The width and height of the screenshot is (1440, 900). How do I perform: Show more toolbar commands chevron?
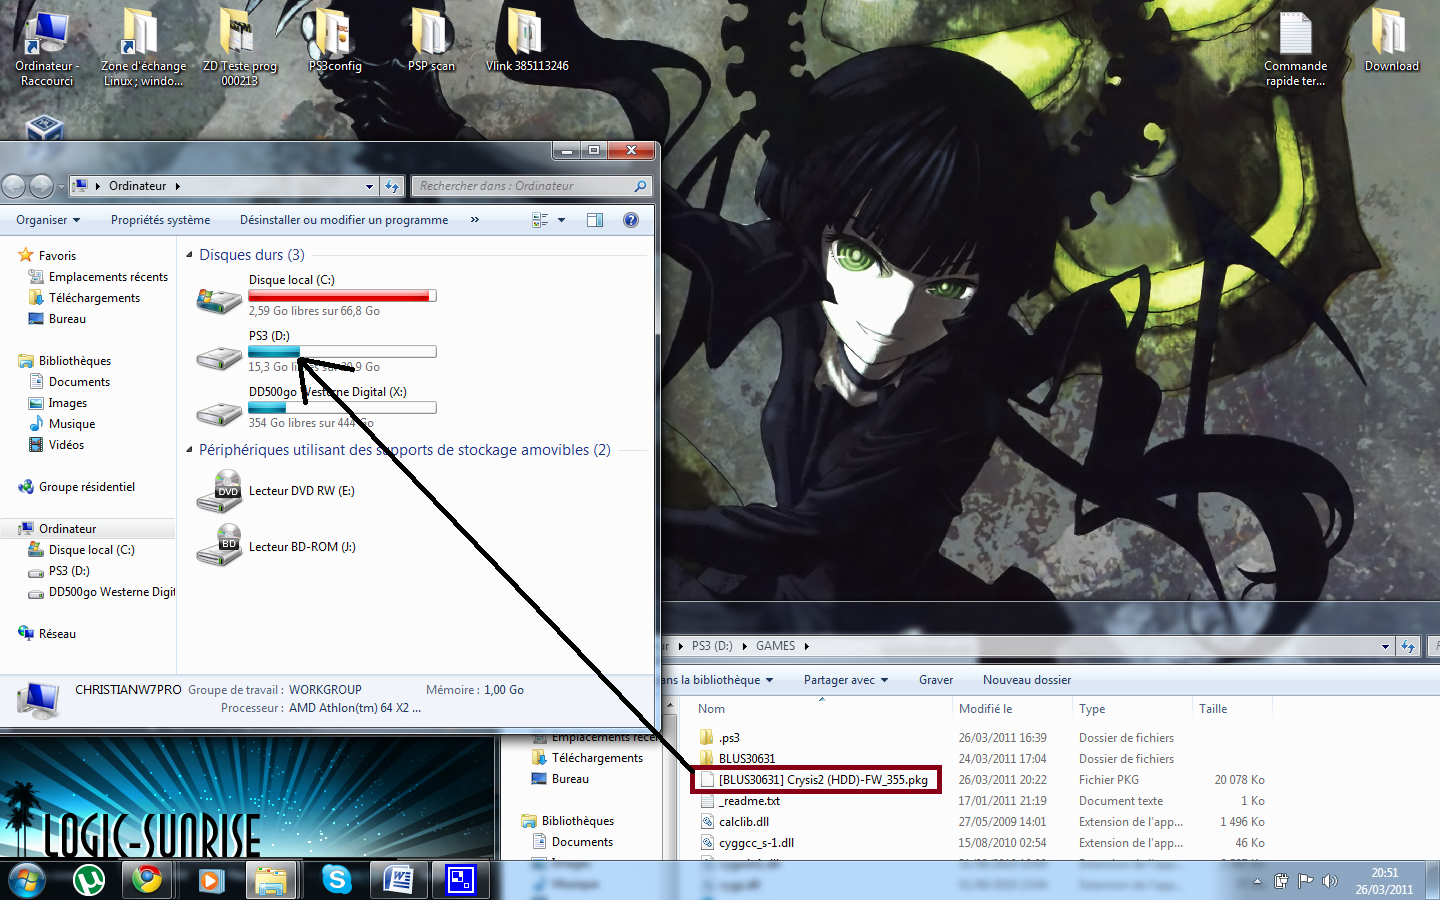click(x=475, y=220)
